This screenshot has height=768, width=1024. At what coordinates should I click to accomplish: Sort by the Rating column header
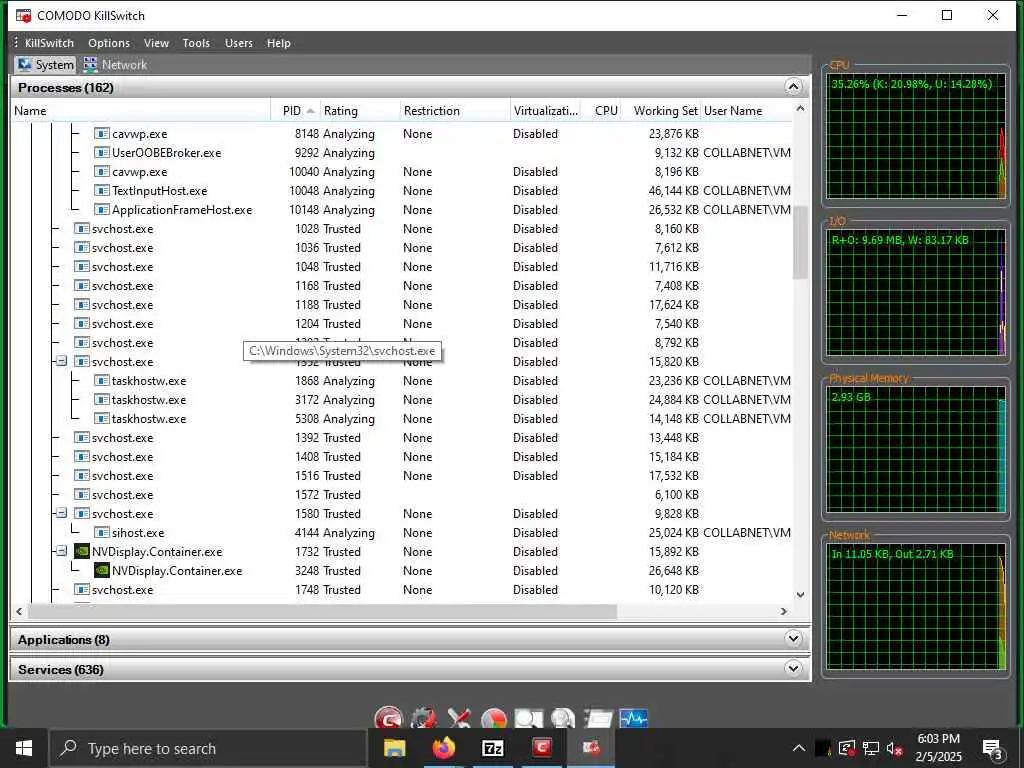coord(360,110)
